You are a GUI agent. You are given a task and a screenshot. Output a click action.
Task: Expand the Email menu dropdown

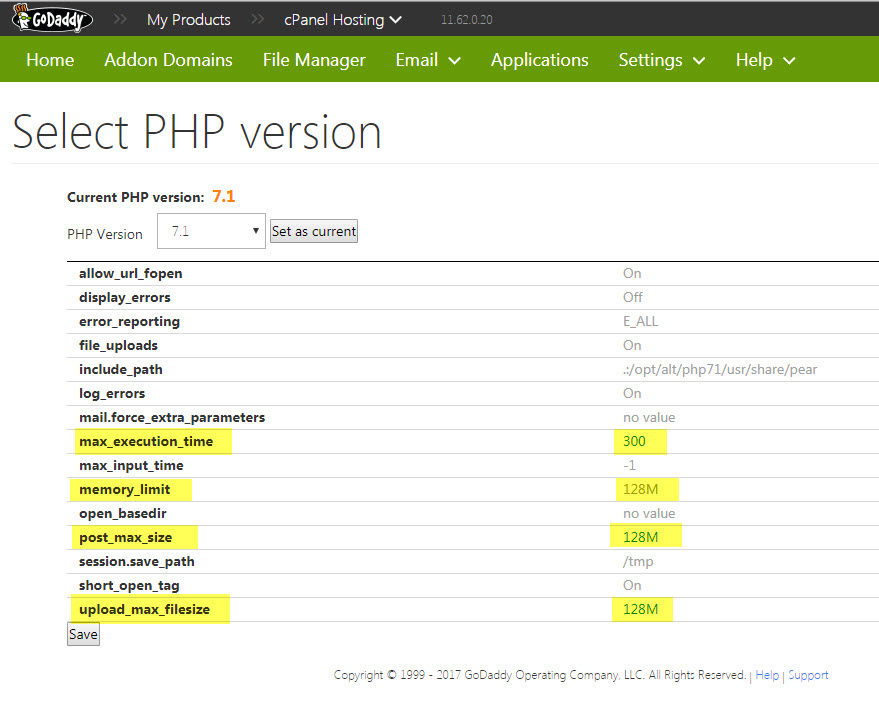[x=428, y=60]
